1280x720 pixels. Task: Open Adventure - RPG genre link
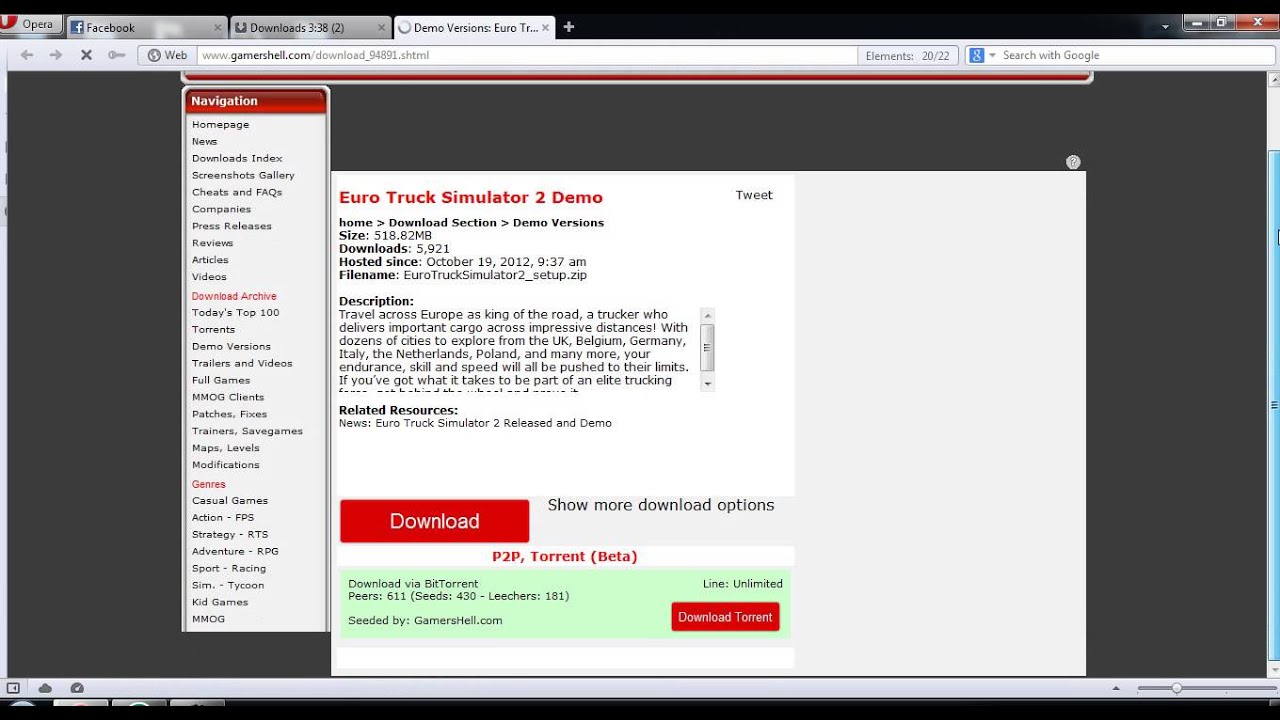coord(235,552)
